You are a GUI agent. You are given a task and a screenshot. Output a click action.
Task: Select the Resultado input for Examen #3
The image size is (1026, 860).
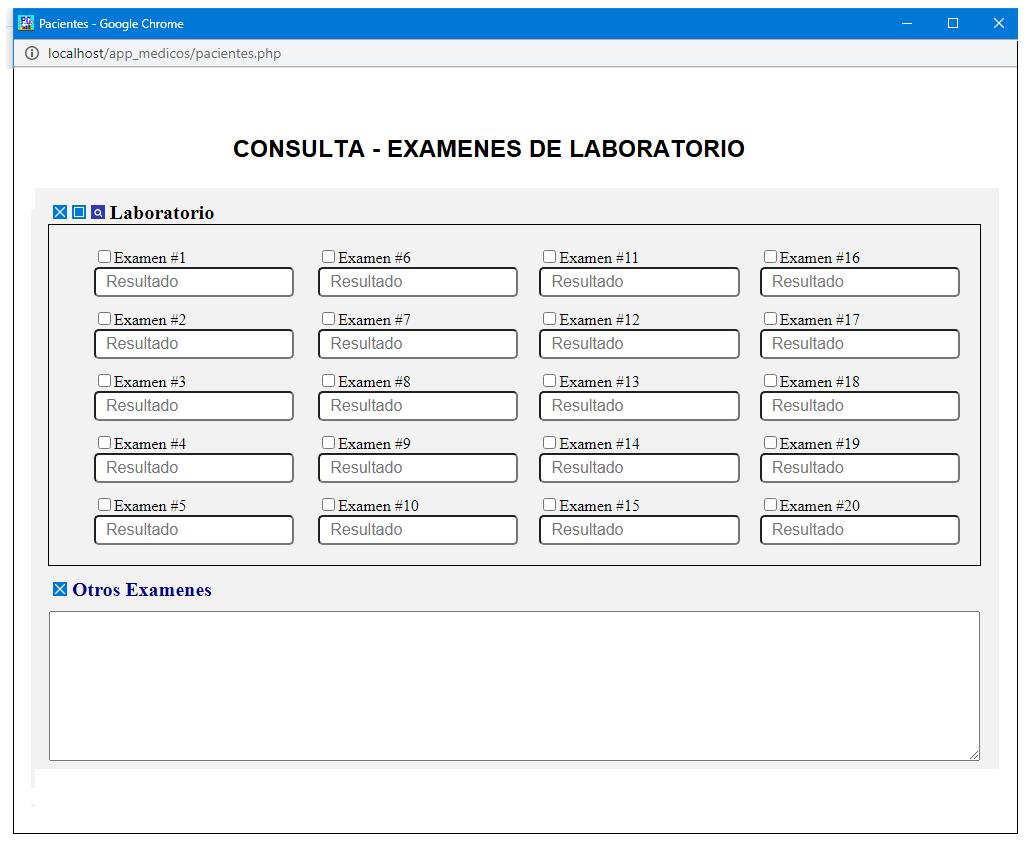click(x=194, y=406)
